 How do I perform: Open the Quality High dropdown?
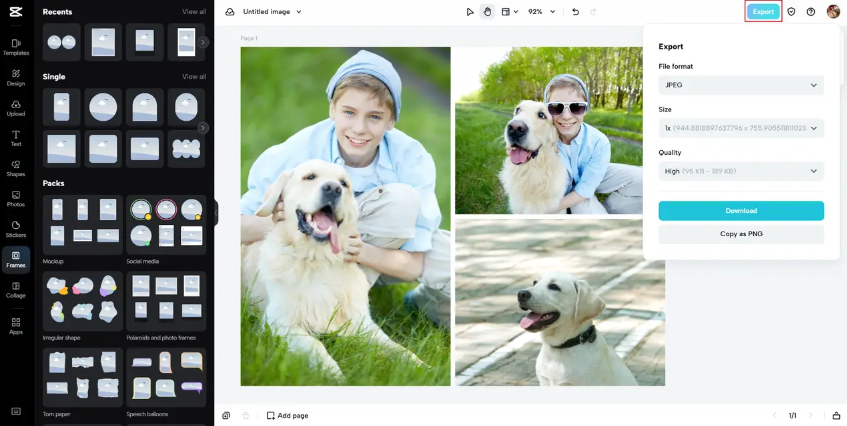[x=741, y=172]
